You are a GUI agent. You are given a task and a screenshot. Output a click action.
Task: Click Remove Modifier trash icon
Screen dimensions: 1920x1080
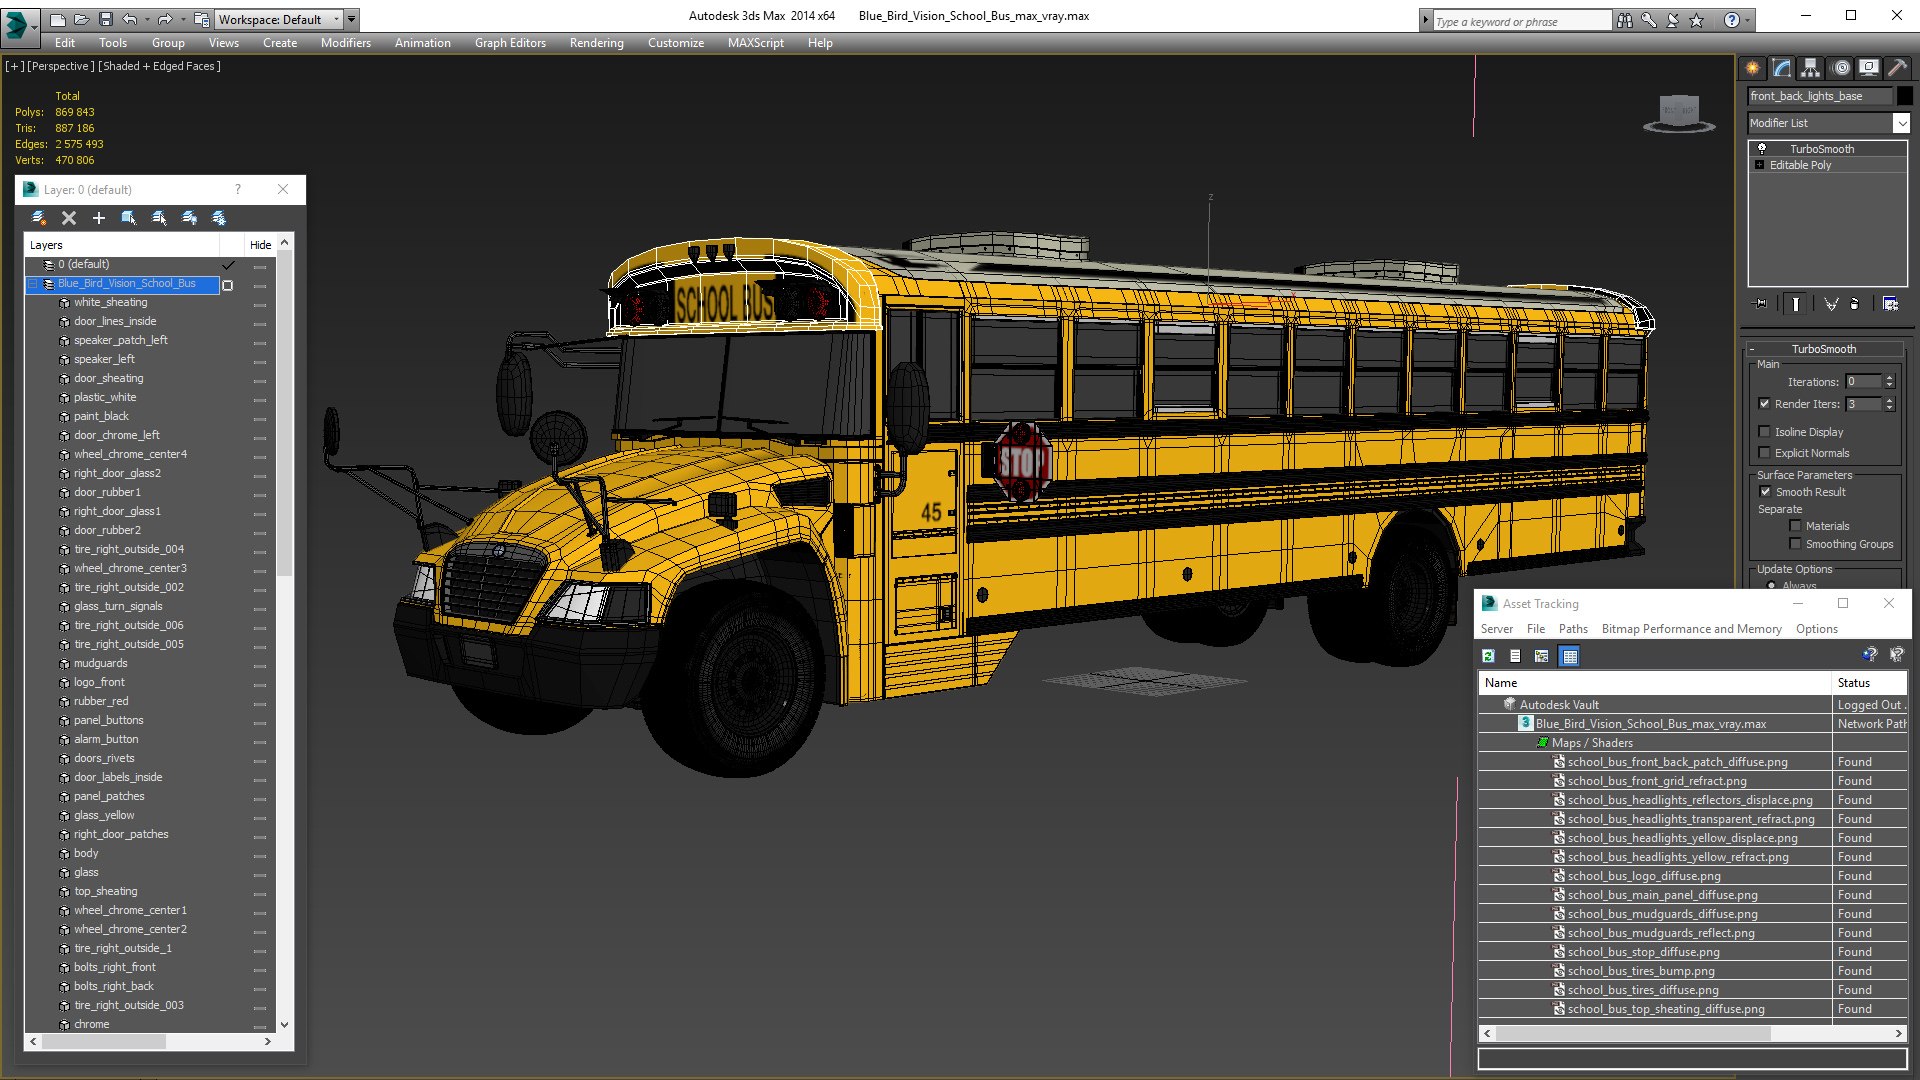coord(1855,304)
